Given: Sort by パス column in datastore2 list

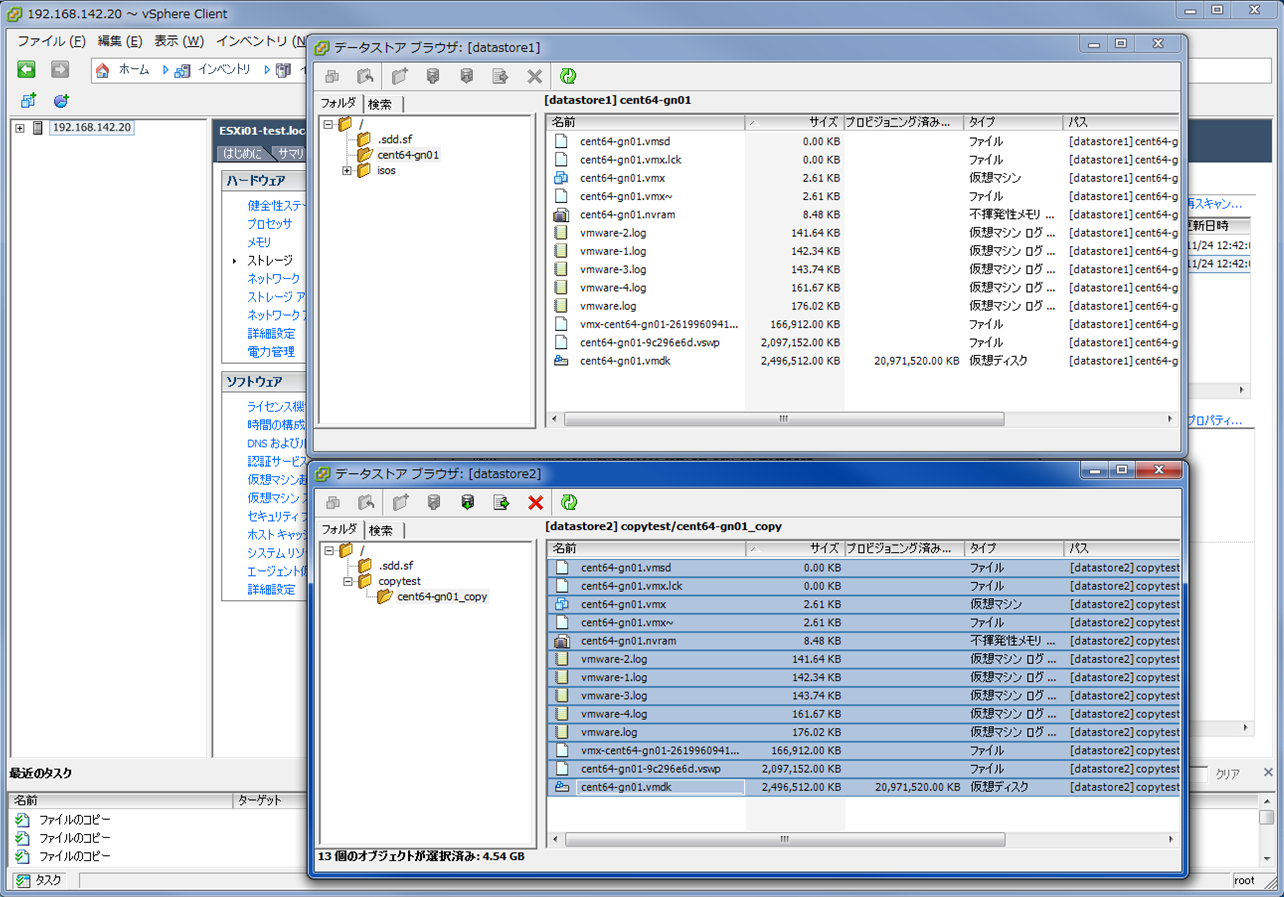Looking at the screenshot, I should (1122, 549).
